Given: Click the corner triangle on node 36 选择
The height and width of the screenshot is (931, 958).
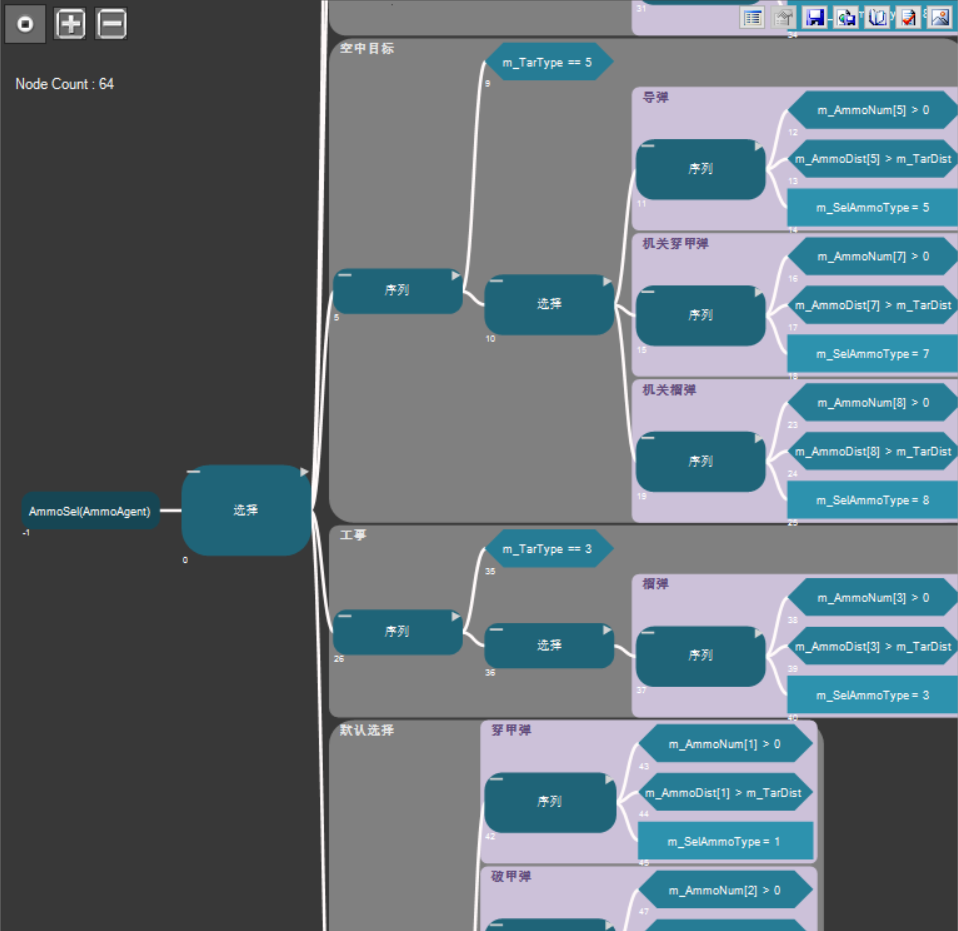Looking at the screenshot, I should pyautogui.click(x=607, y=630).
